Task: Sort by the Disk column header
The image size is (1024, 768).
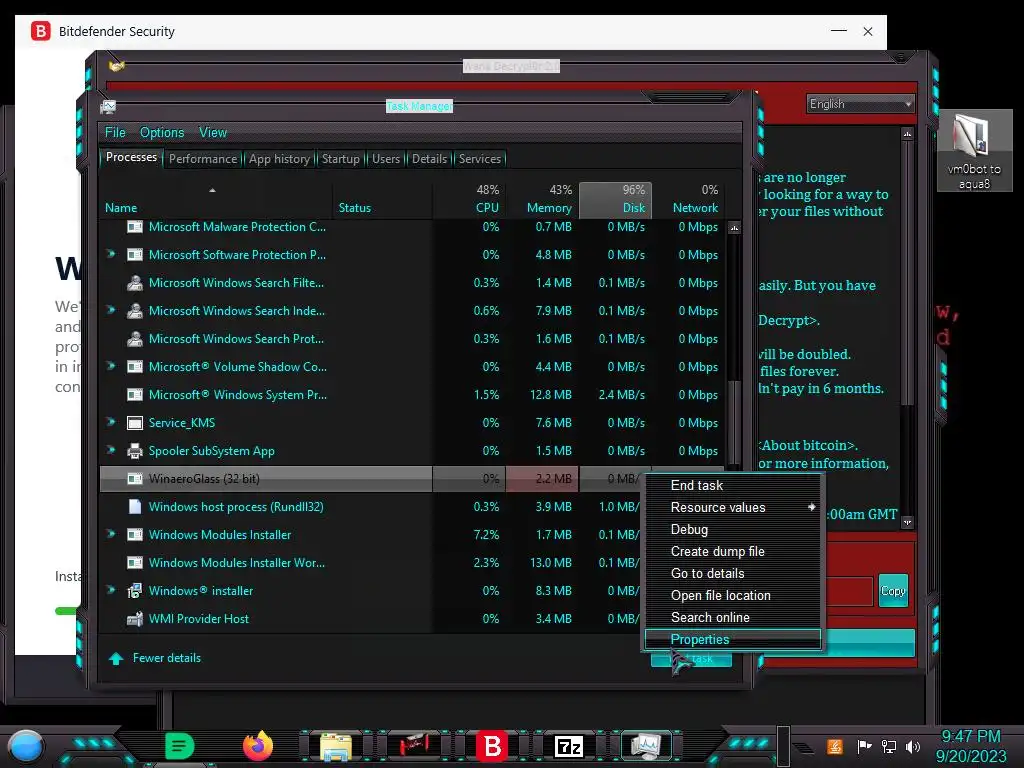Action: point(616,200)
